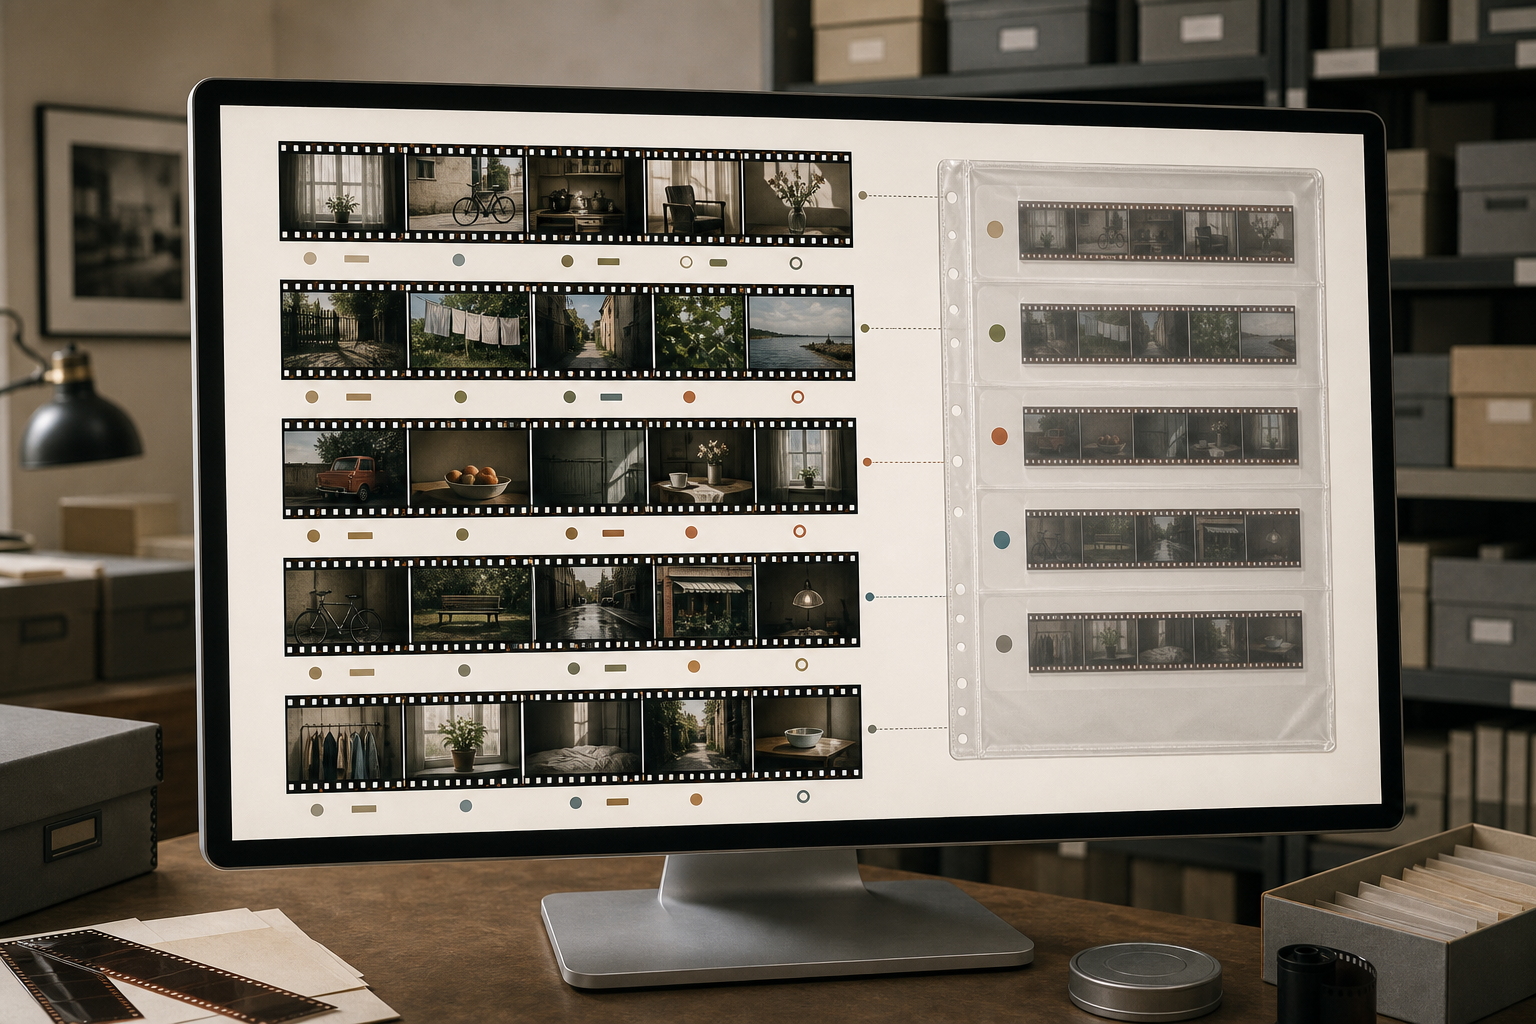
Task: Open the wet street frame in the fourth strip
Action: click(593, 604)
